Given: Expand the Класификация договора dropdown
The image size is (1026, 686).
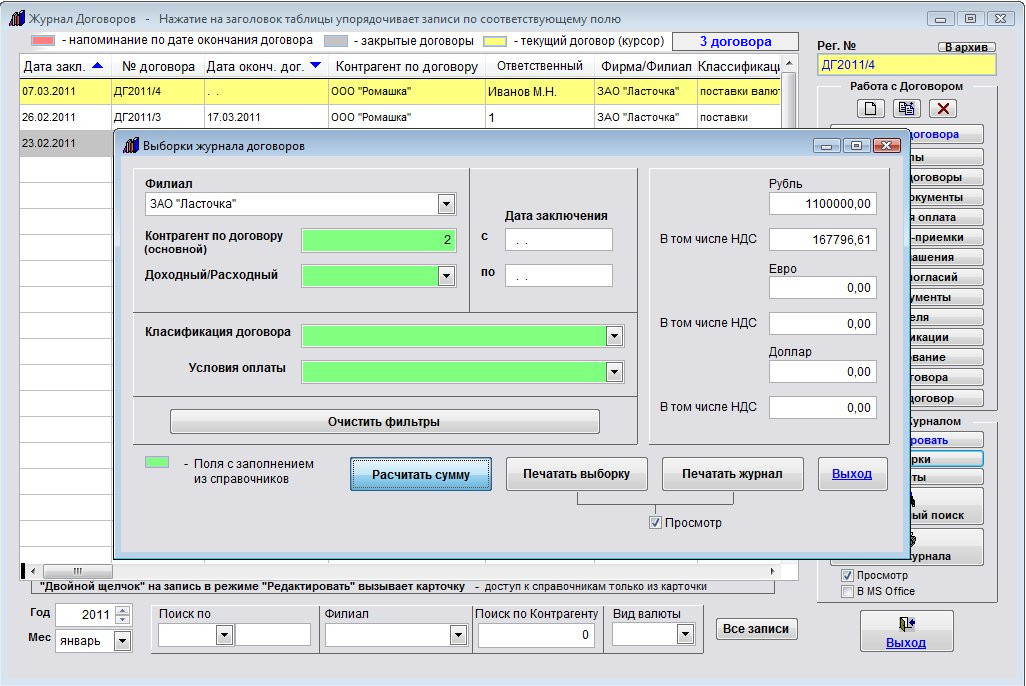Looking at the screenshot, I should pos(614,337).
